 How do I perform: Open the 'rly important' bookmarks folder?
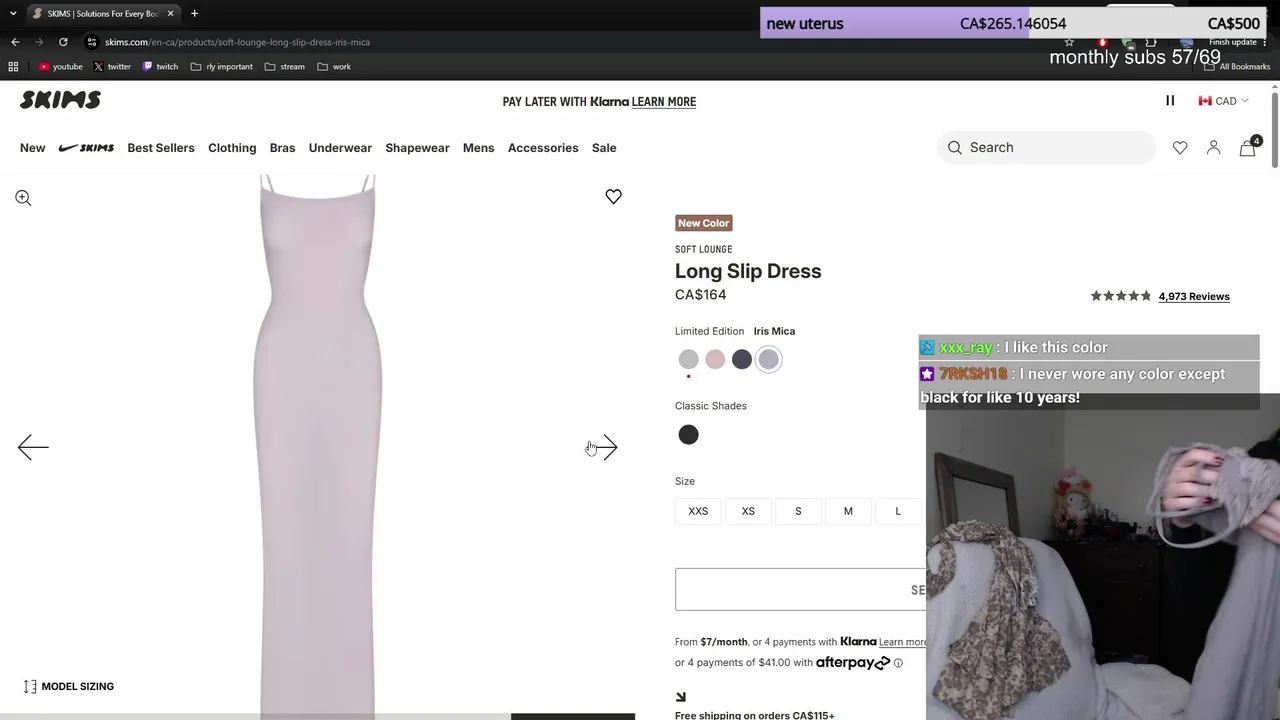pos(222,67)
